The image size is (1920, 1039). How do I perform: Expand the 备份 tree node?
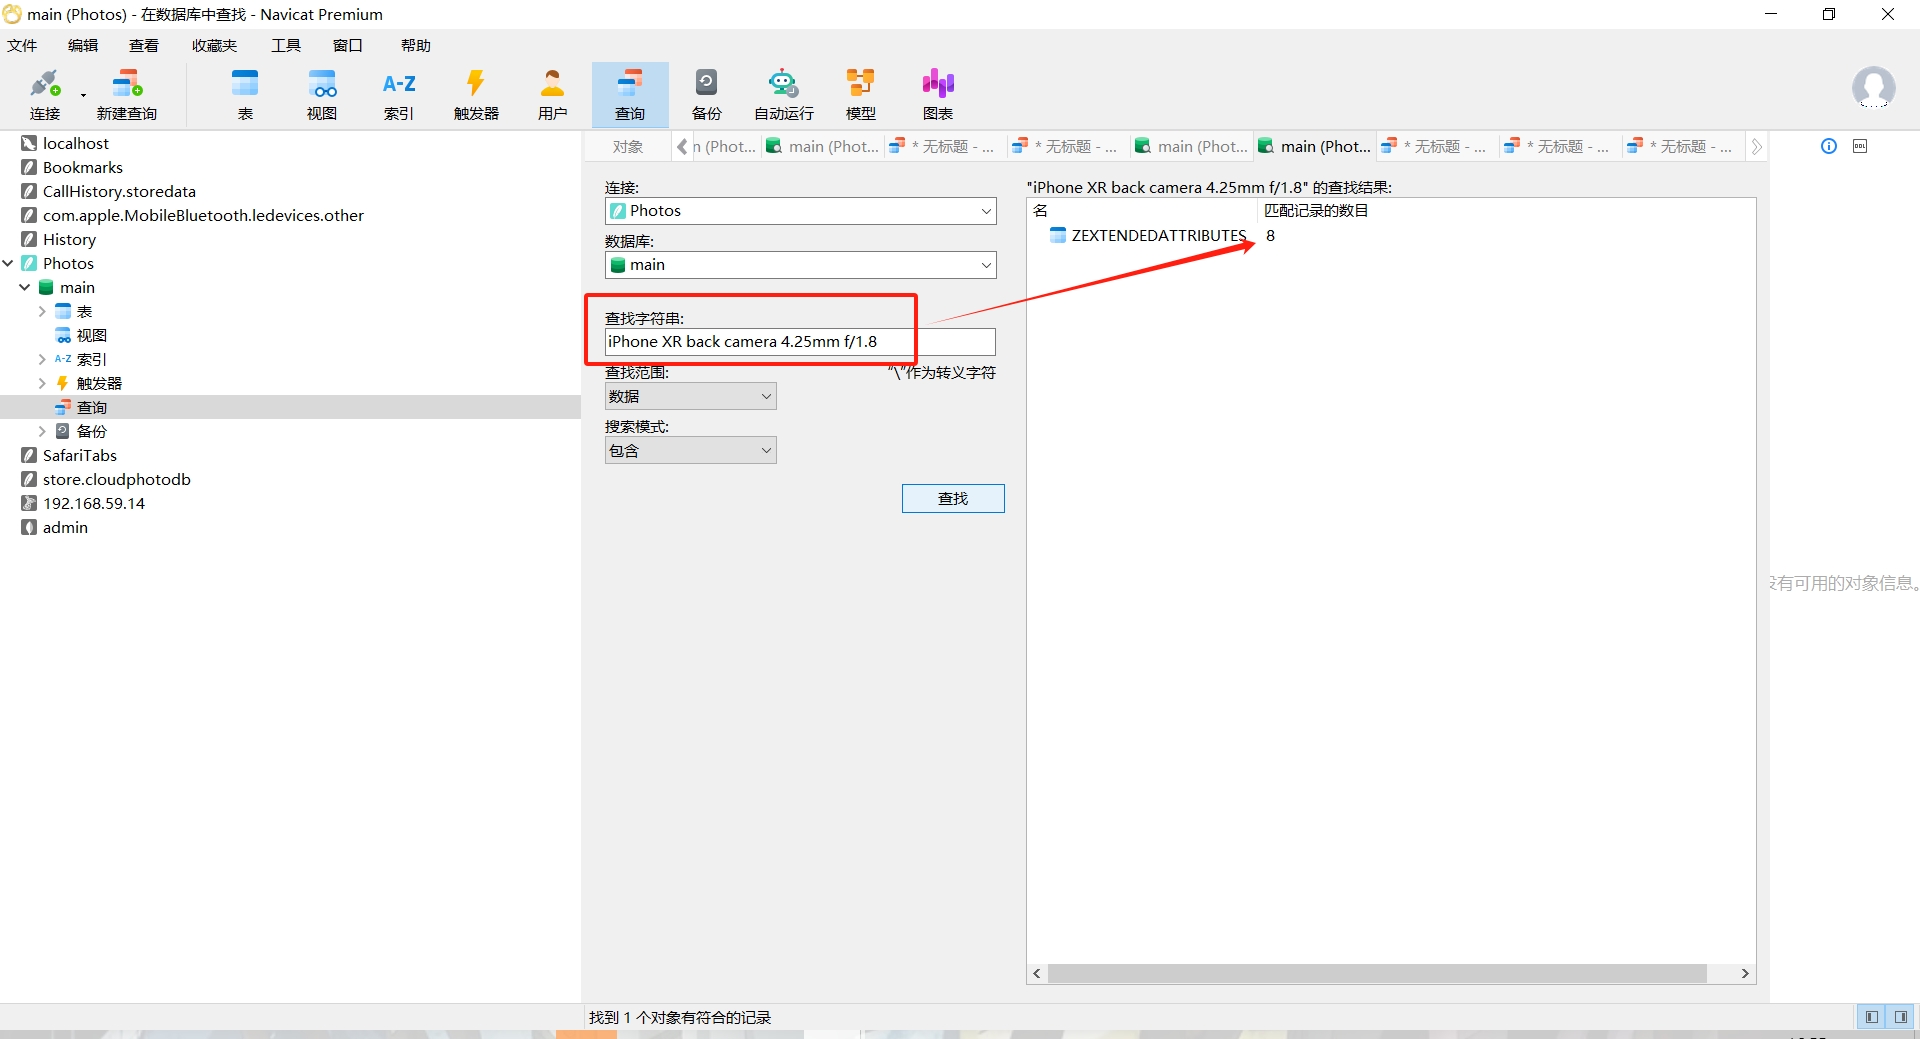tap(42, 431)
